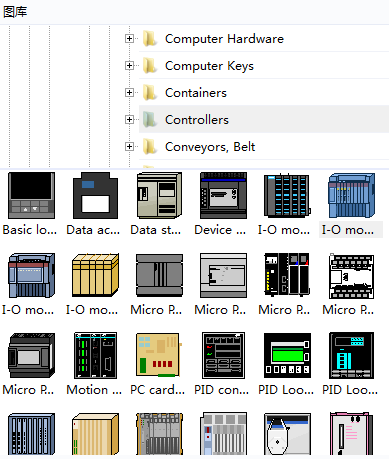Select the blue I-O mo... symbol with red stripe
389x459 pixels.
click(31, 275)
